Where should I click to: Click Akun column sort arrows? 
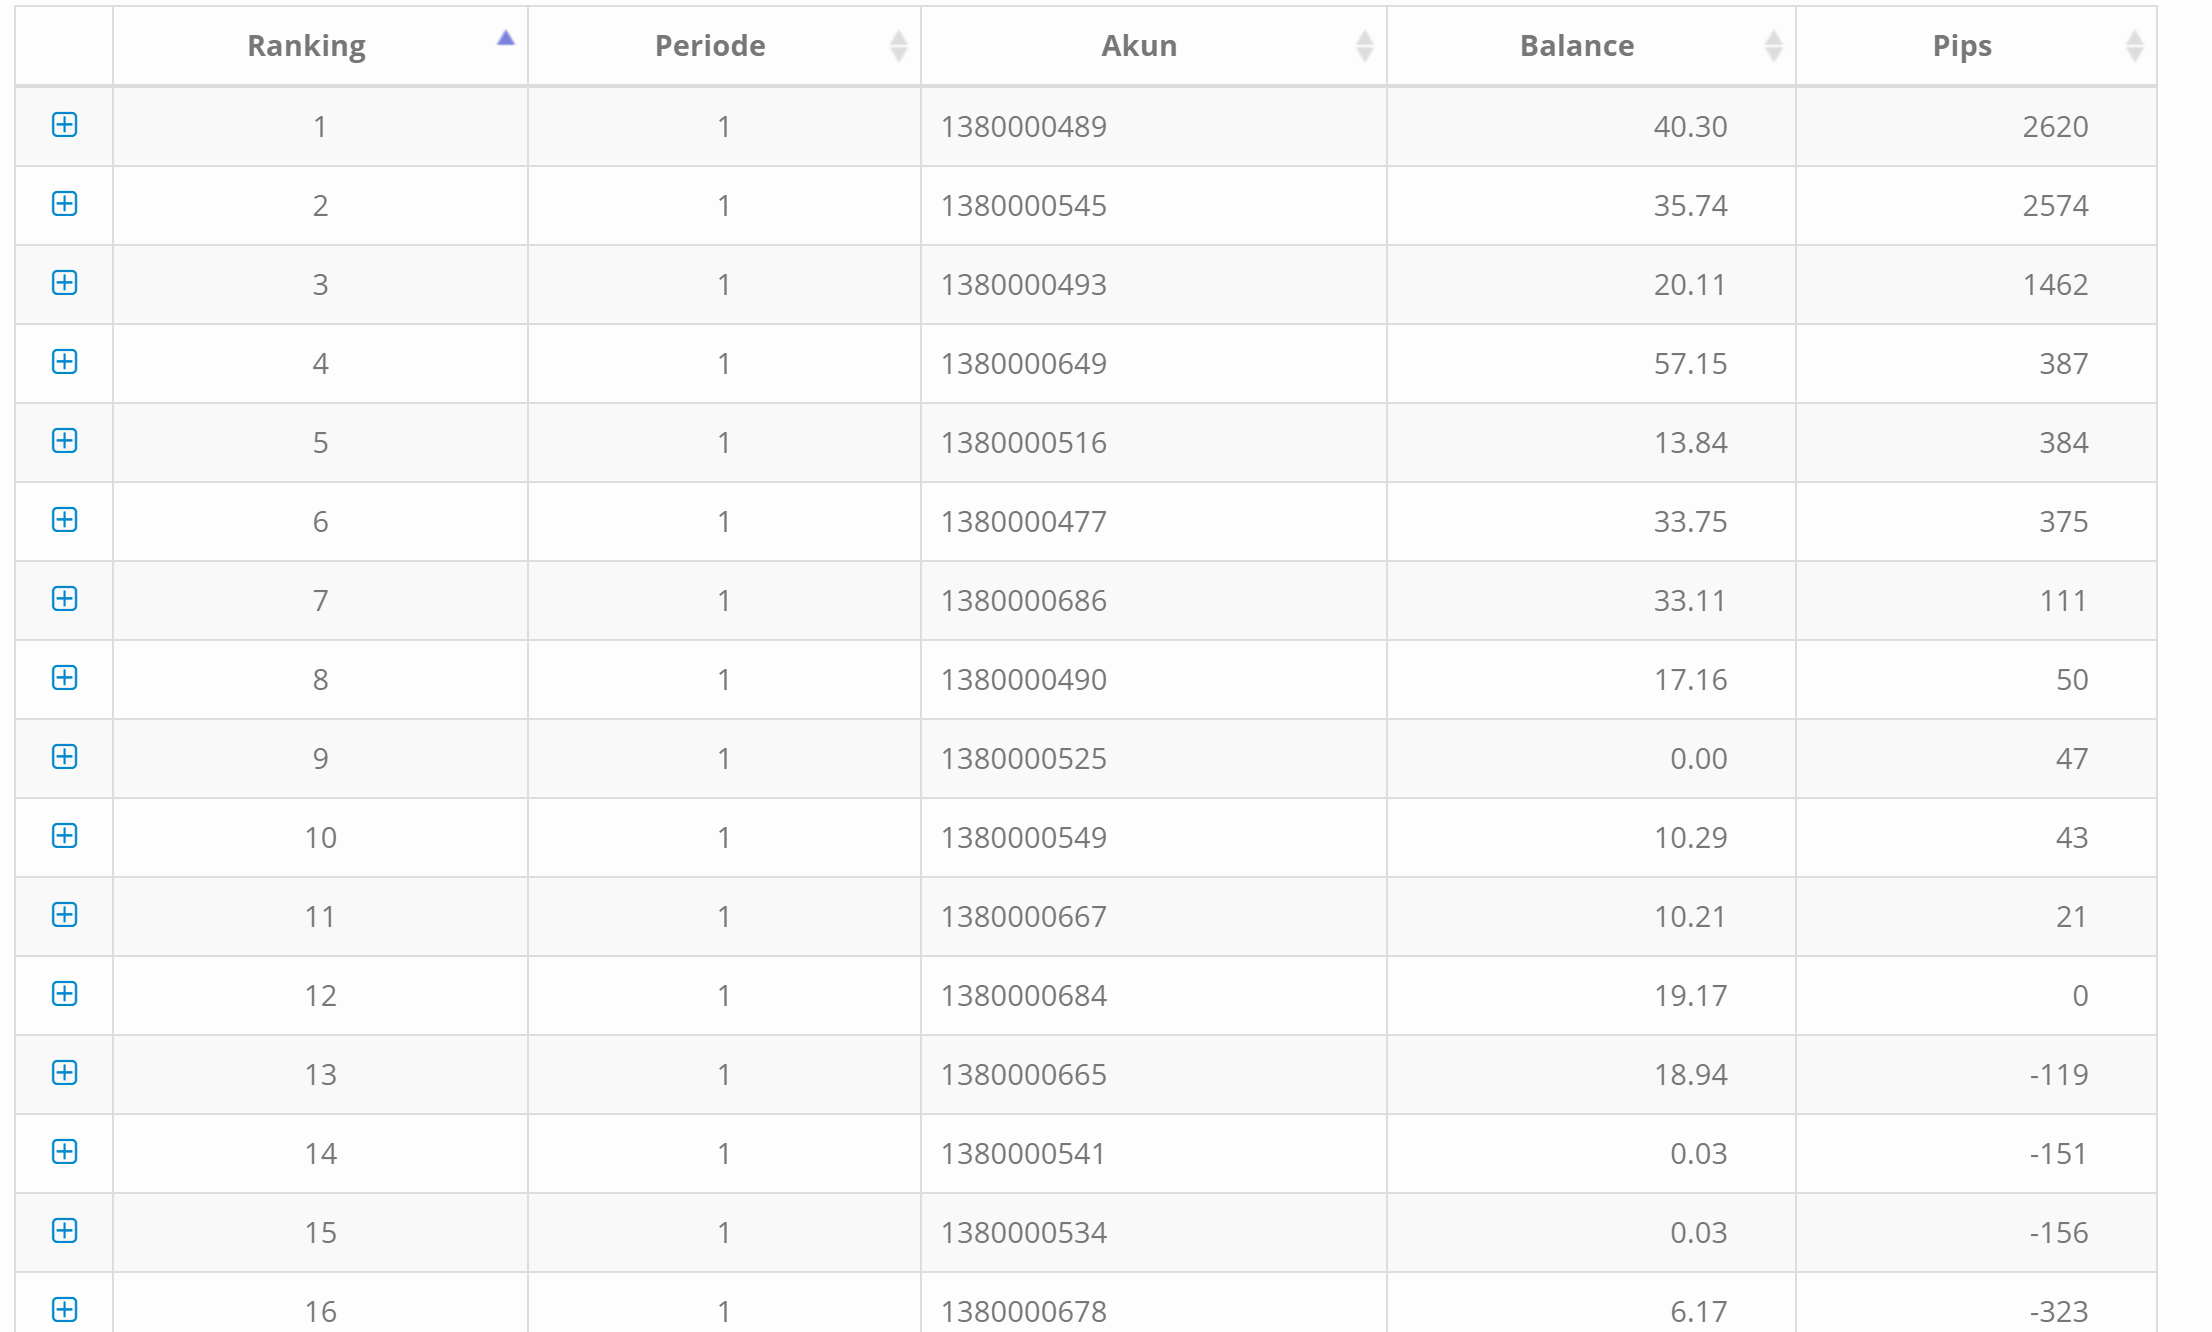coord(1364,46)
